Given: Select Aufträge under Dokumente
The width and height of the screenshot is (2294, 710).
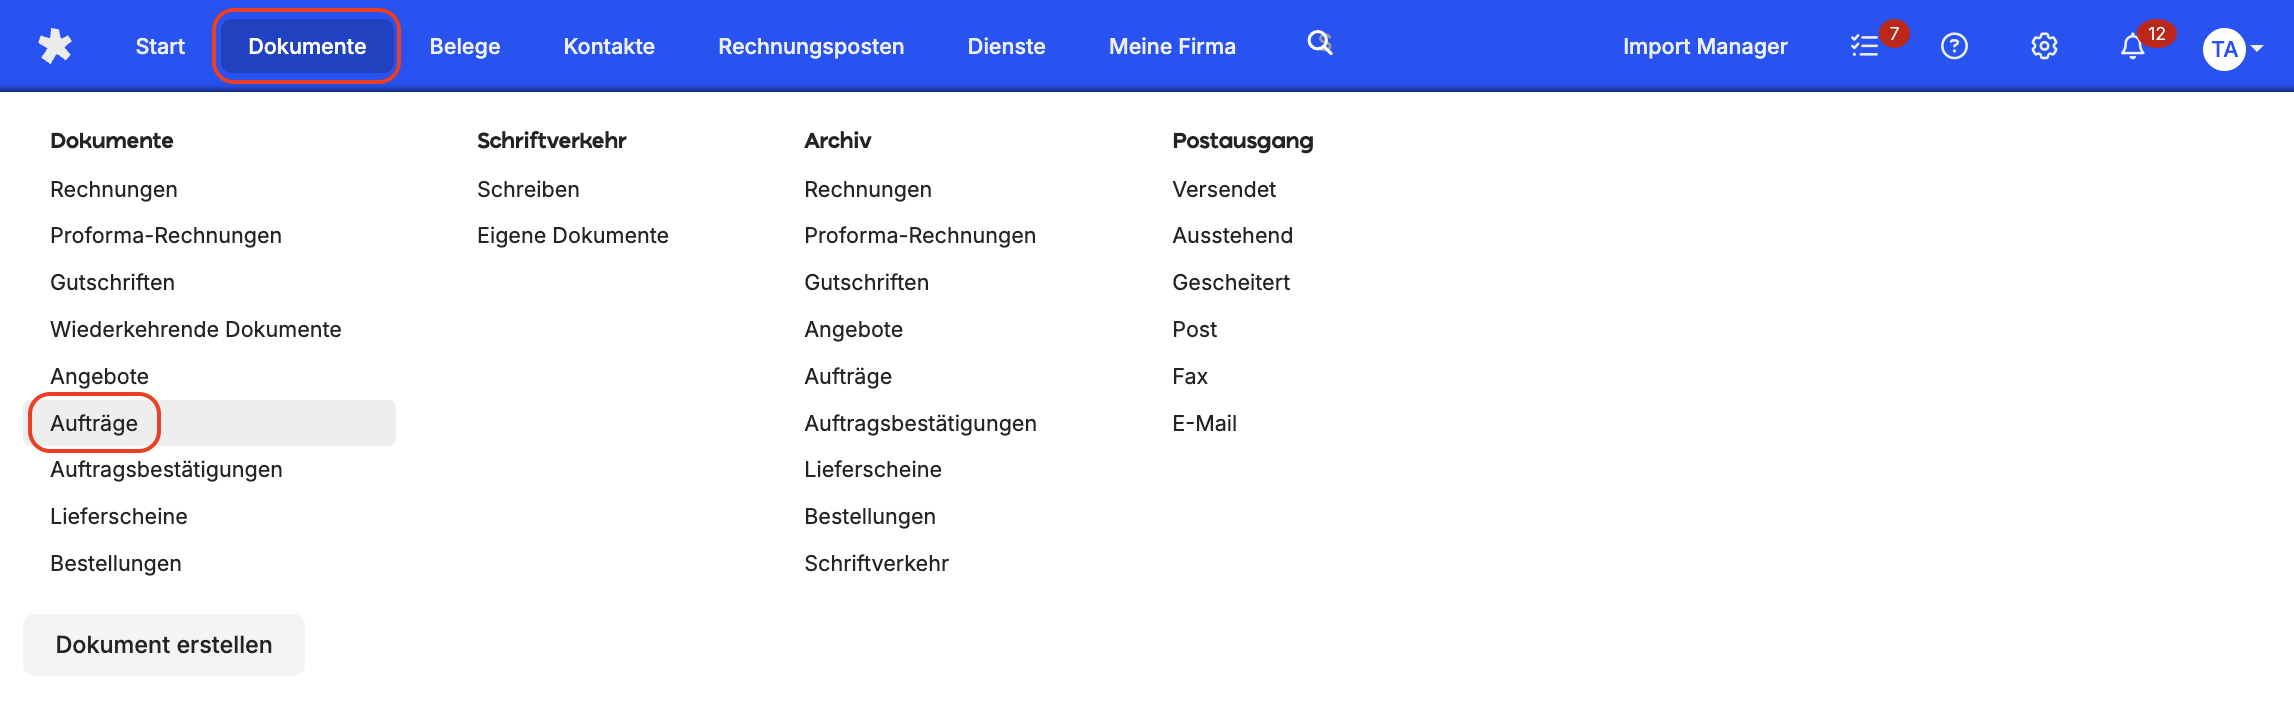Looking at the screenshot, I should [94, 423].
